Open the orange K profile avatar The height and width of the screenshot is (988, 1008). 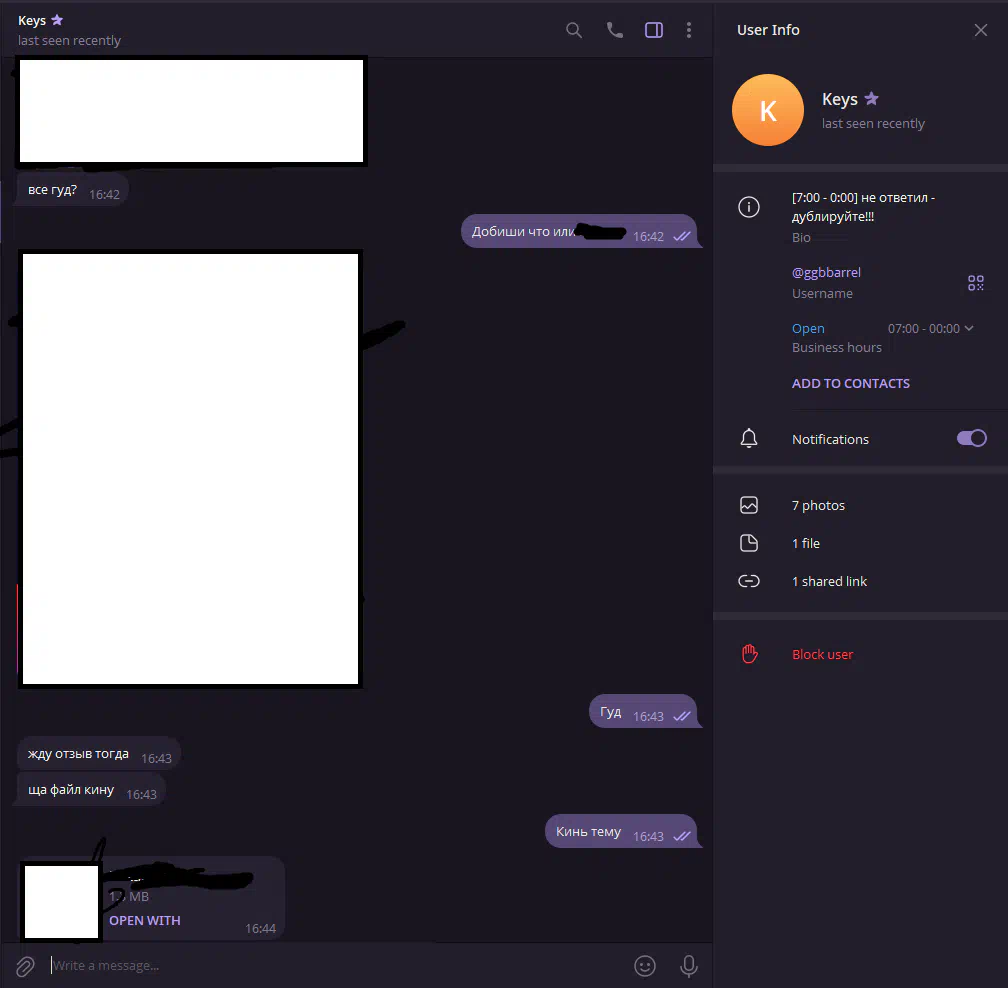pos(768,110)
